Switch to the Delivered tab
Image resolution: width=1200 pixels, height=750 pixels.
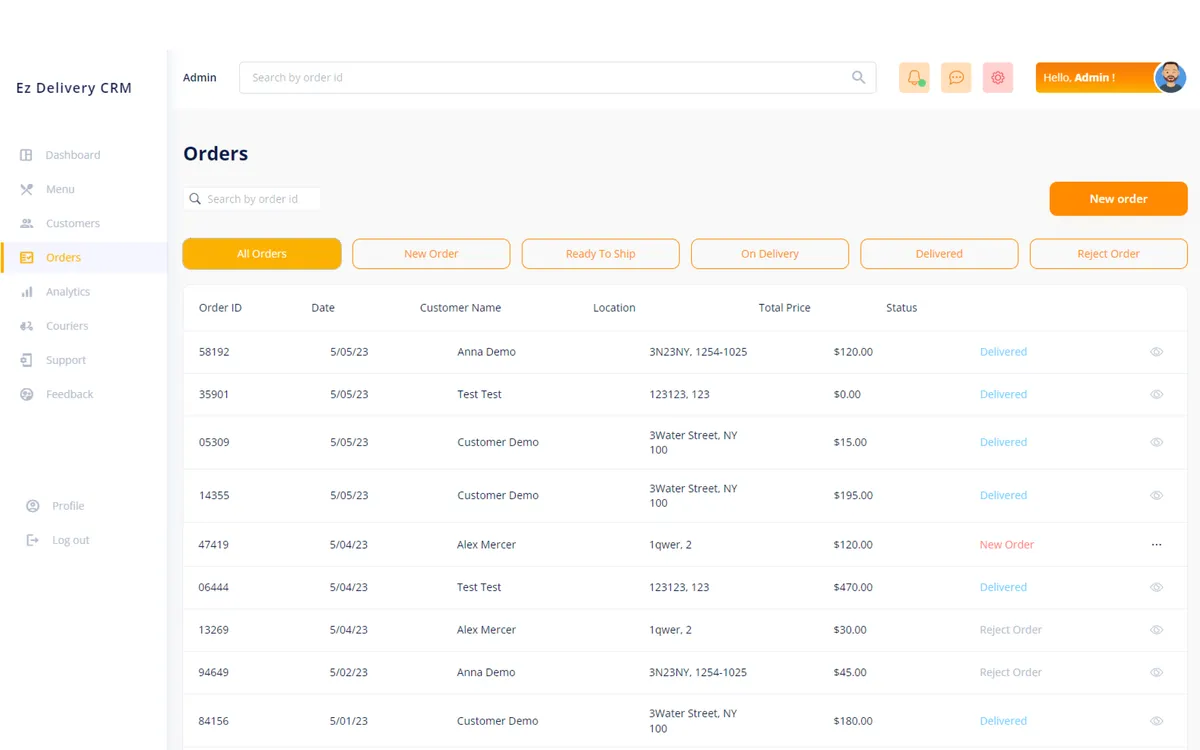click(x=939, y=254)
